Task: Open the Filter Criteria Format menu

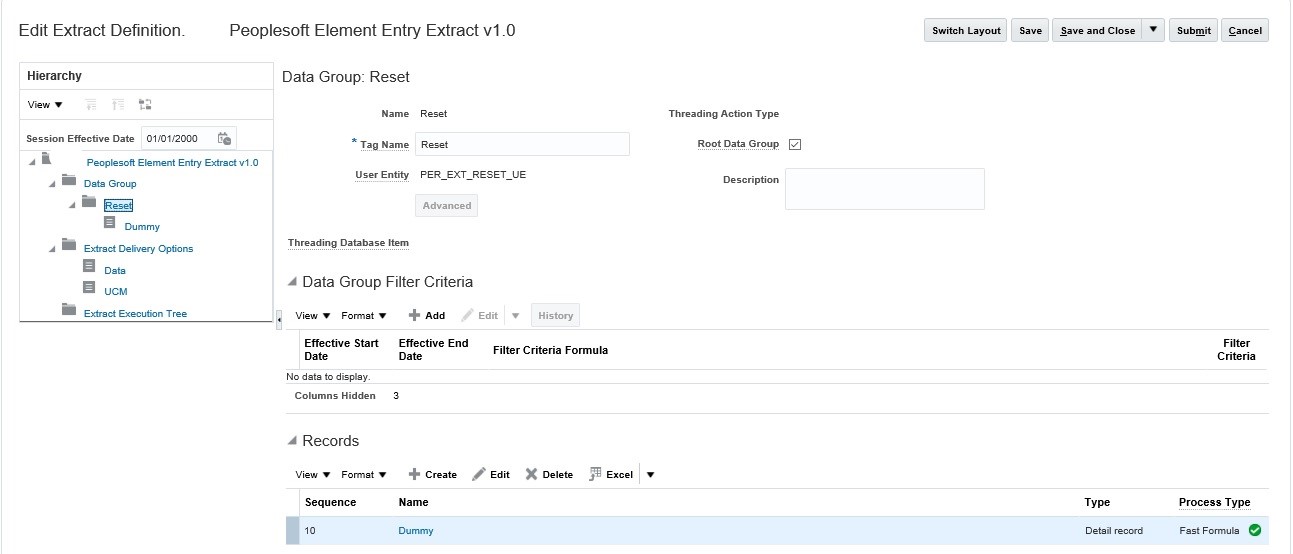Action: point(364,316)
